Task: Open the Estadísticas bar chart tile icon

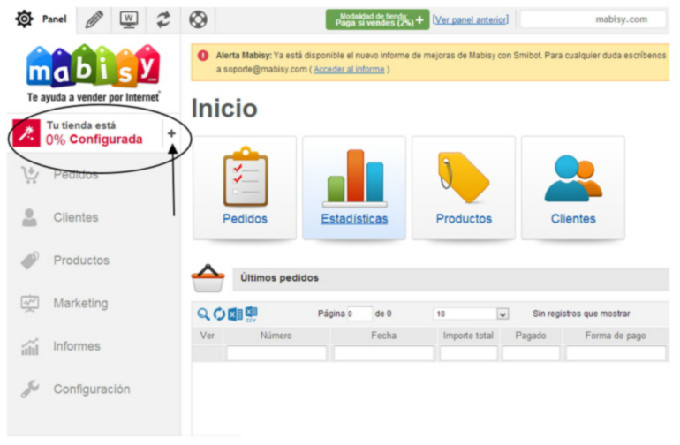Action: (354, 178)
